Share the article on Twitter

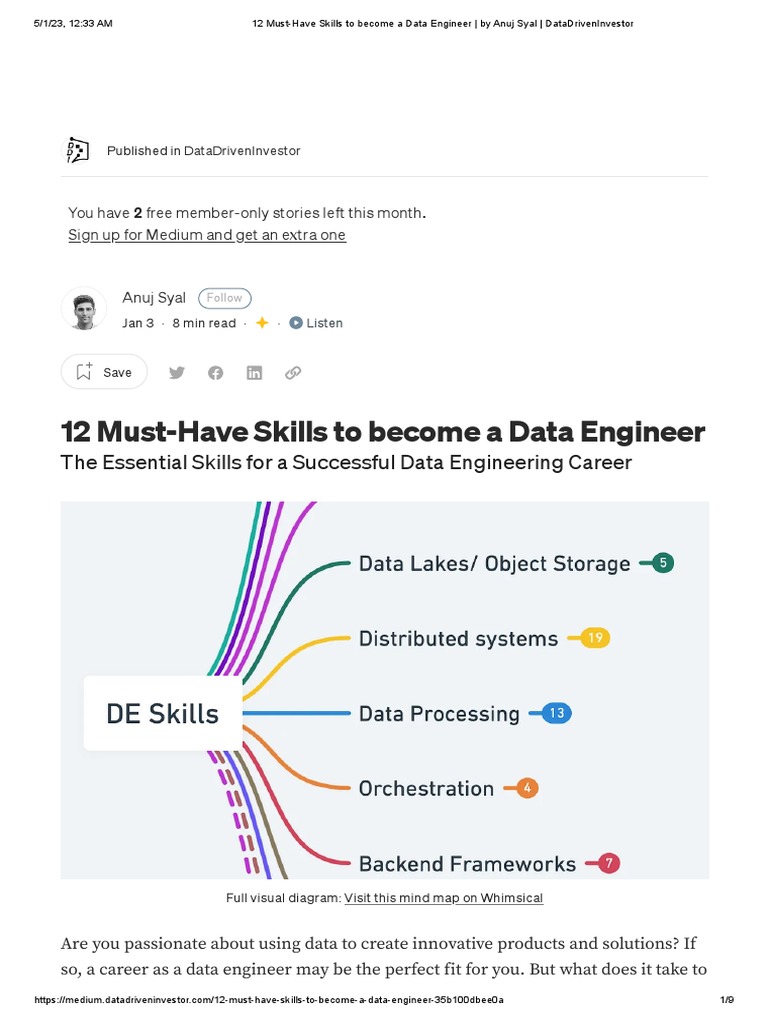tap(177, 373)
